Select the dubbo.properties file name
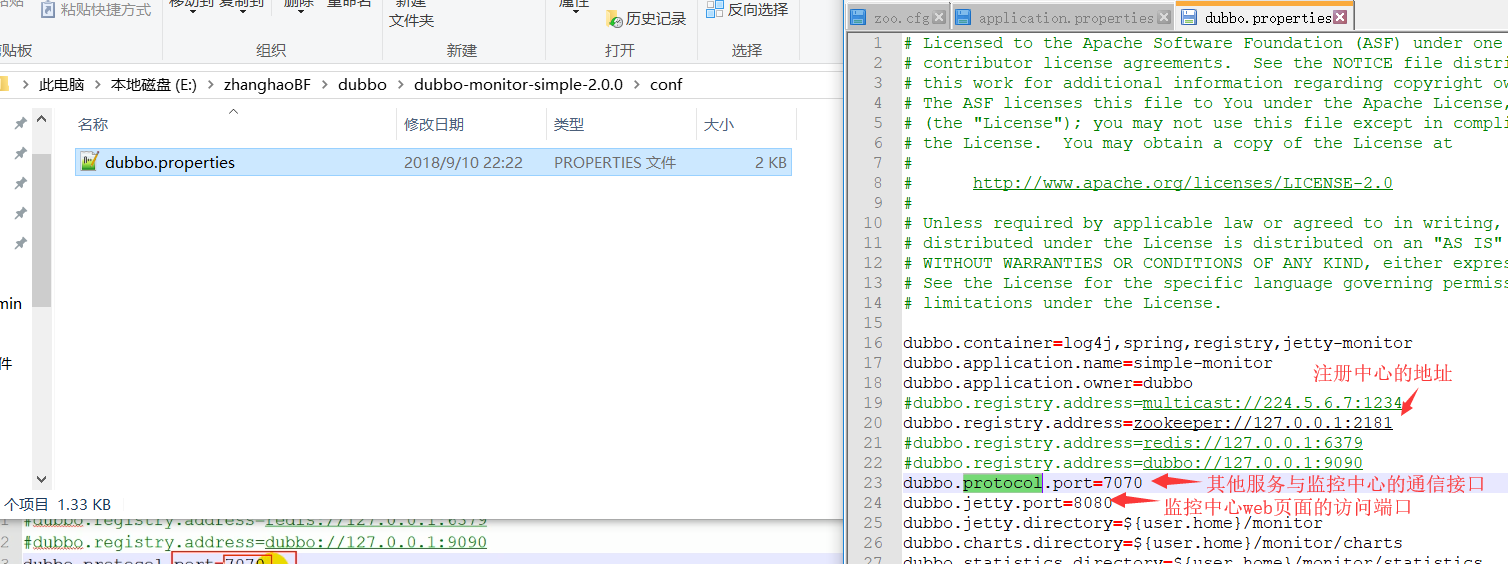This screenshot has width=1508, height=564. tap(170, 162)
